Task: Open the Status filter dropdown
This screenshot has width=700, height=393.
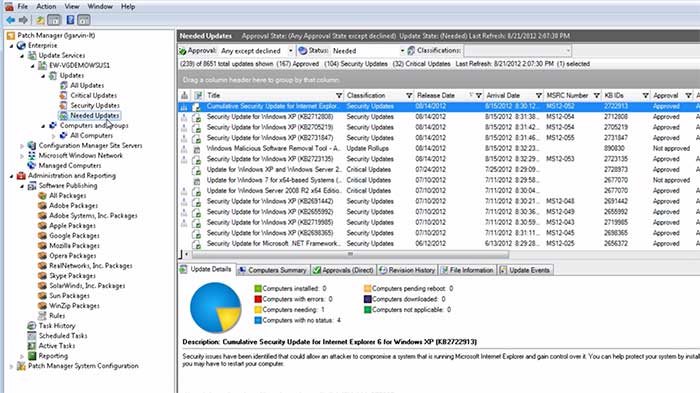Action: (402, 51)
